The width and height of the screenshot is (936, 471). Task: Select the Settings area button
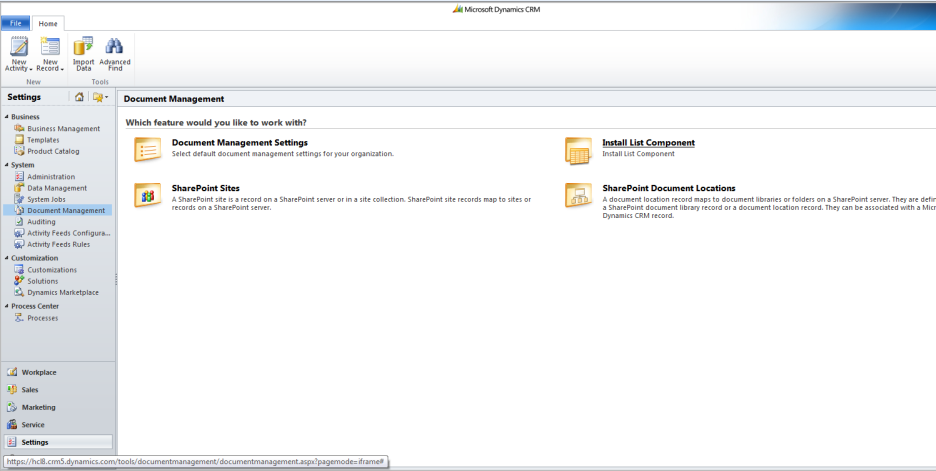click(58, 442)
